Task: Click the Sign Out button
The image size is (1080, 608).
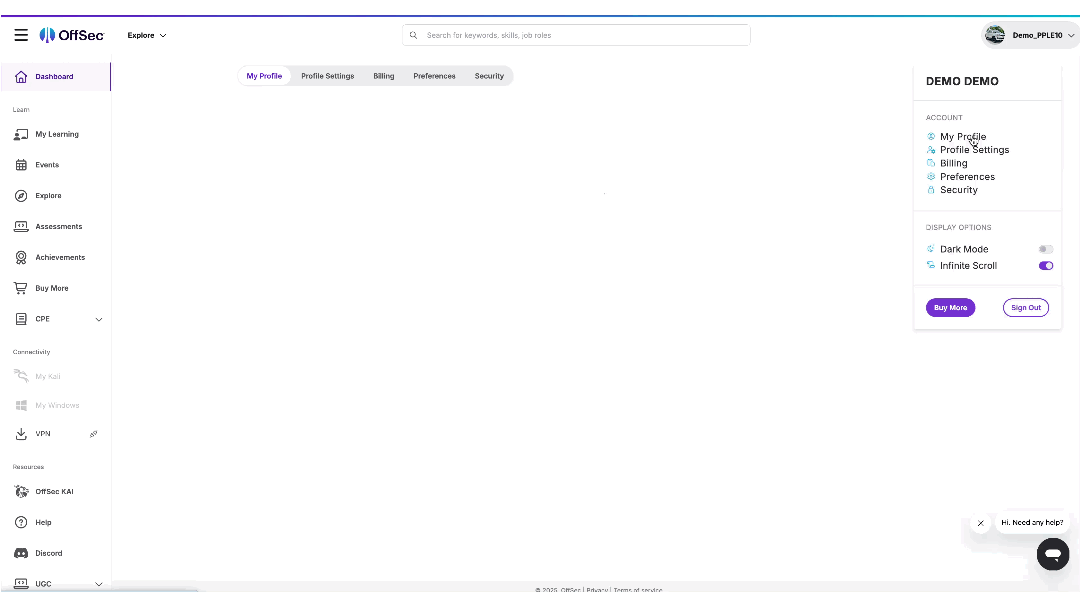Action: [x=1025, y=308]
